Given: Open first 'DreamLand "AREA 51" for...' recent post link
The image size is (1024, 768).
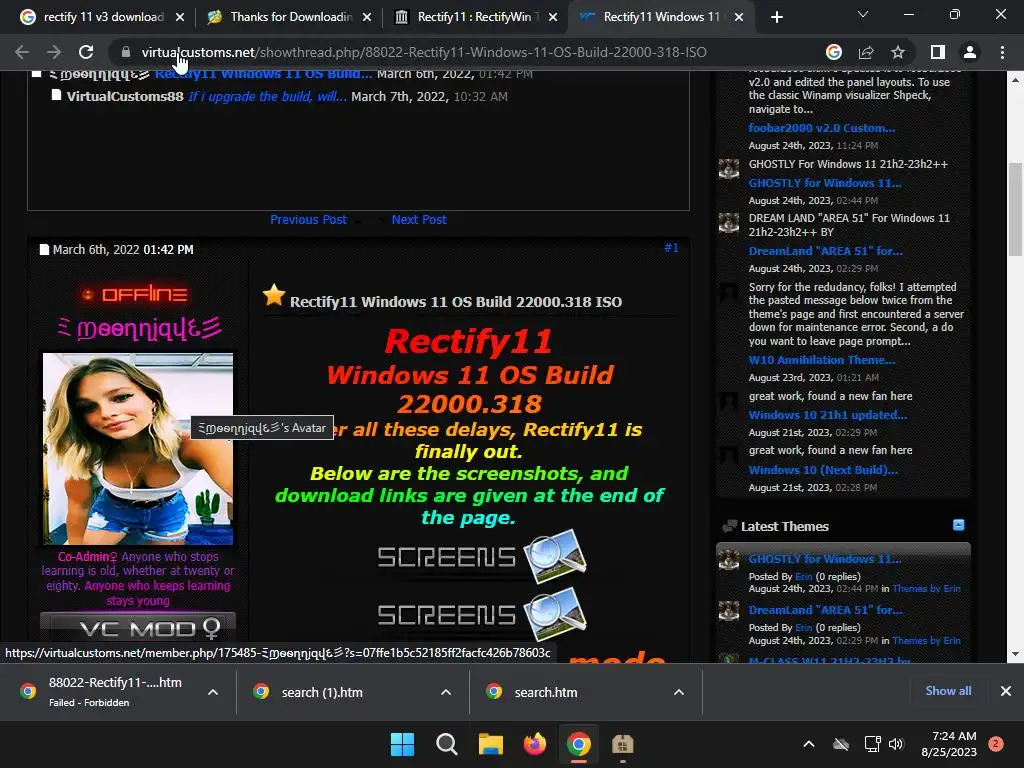Looking at the screenshot, I should tap(825, 251).
